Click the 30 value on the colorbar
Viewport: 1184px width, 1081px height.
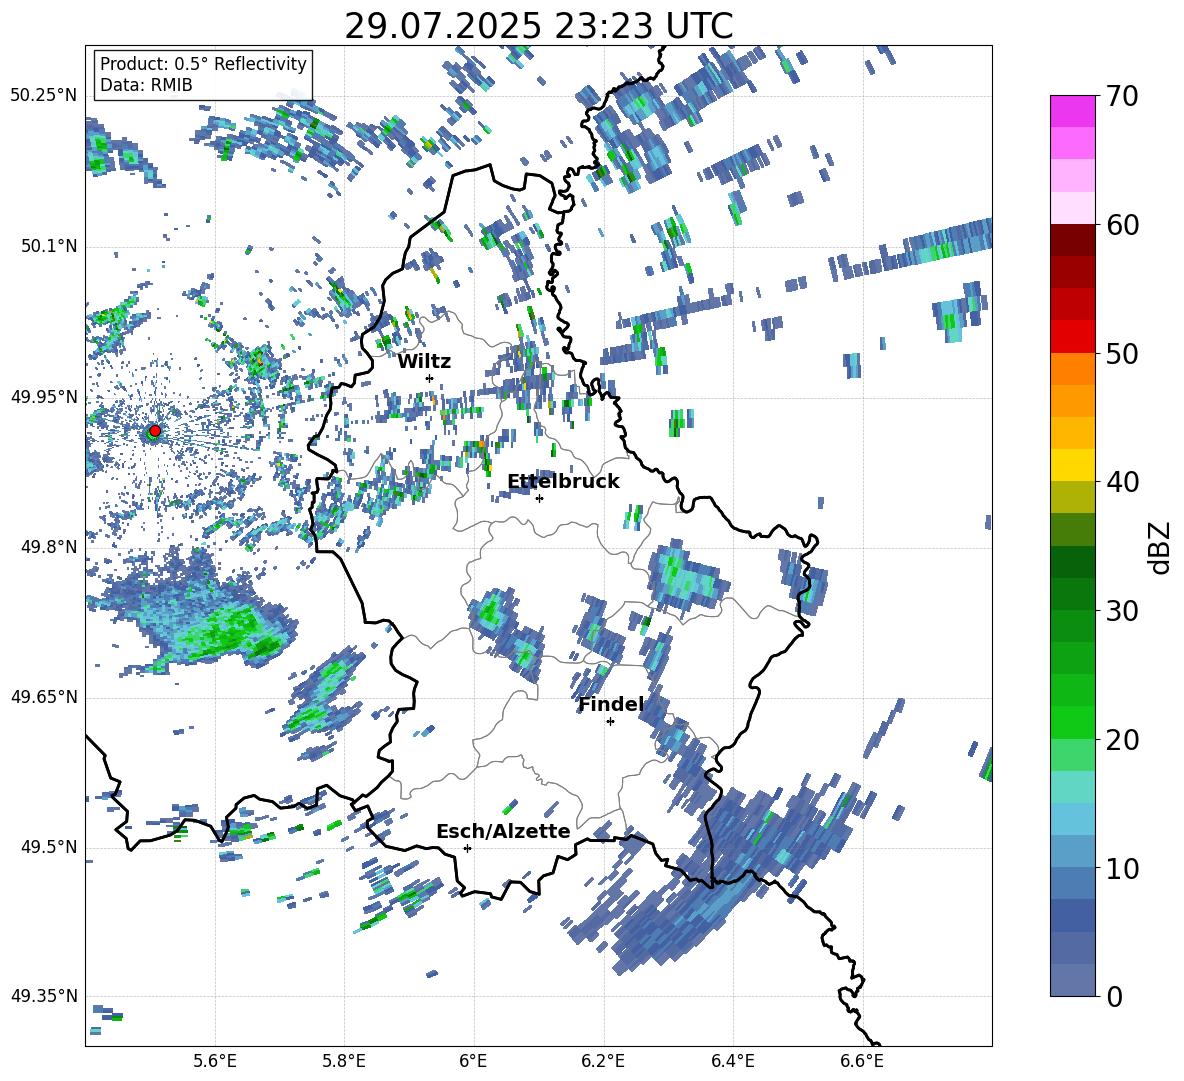tap(1123, 611)
